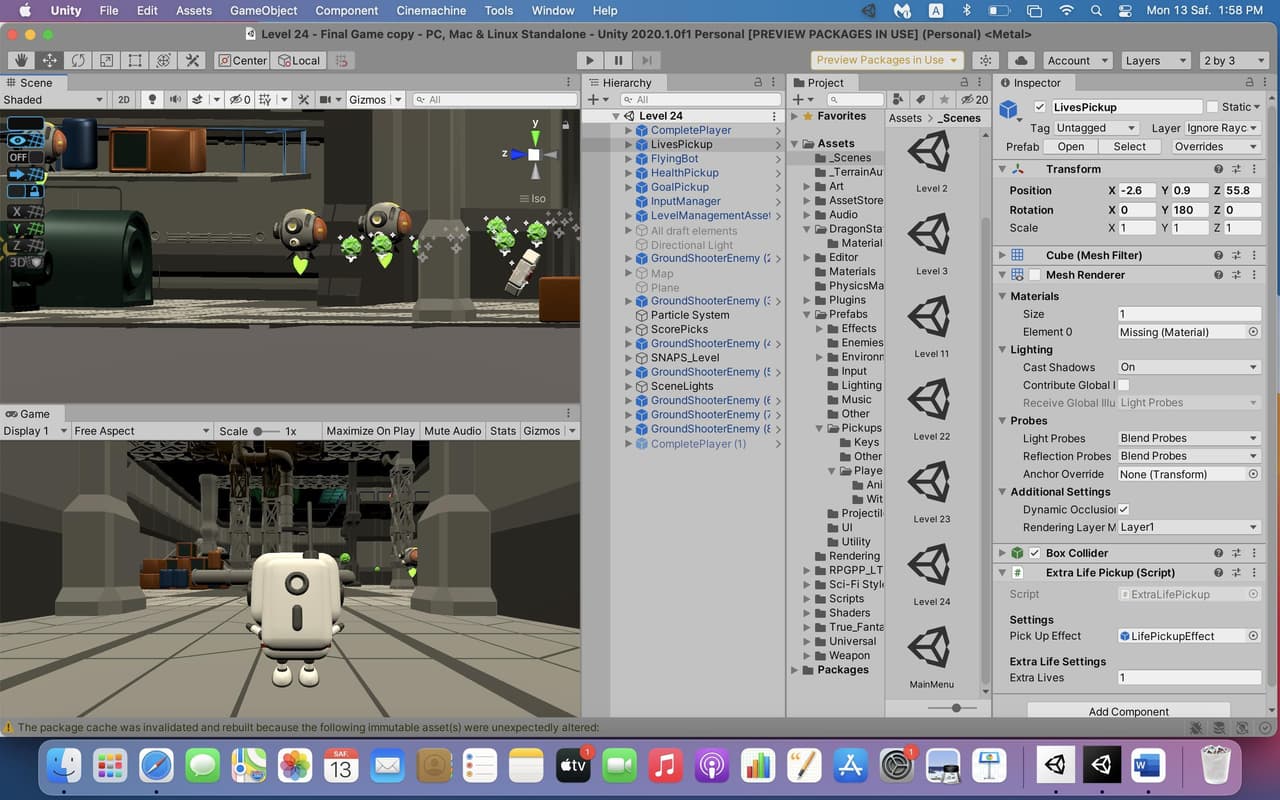This screenshot has width=1280, height=800.
Task: Toggle the Static checkbox
Action: 1213,107
